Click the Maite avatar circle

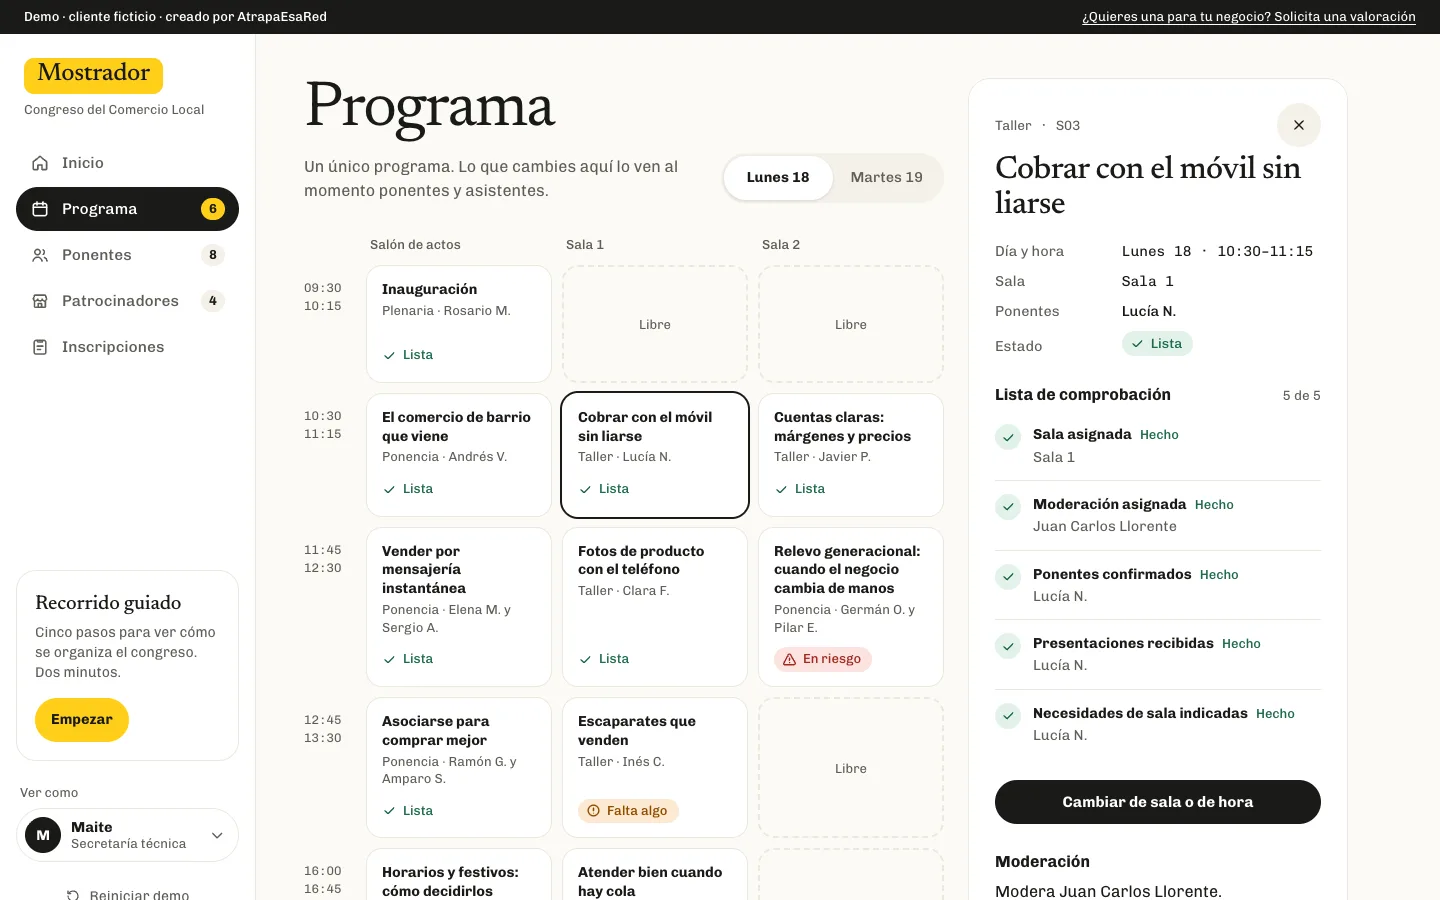pos(43,835)
